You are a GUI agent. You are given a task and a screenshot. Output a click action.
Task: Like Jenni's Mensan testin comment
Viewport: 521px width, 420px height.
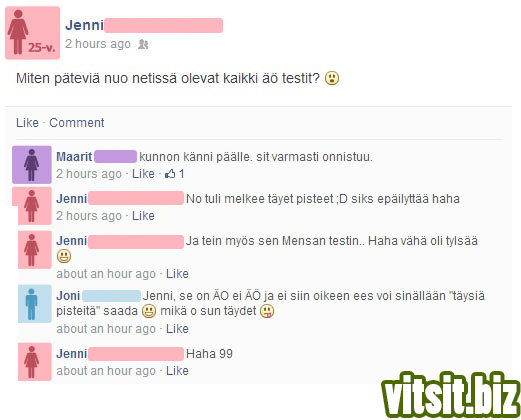coord(177,274)
